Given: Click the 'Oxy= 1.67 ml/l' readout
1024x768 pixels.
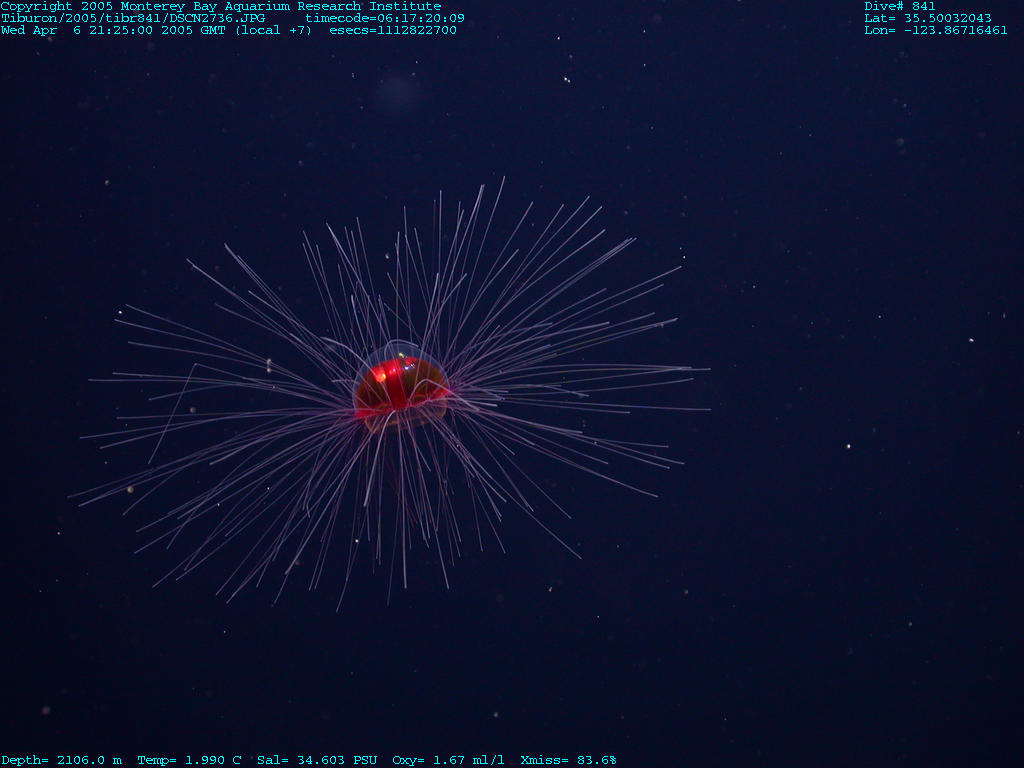Looking at the screenshot, I should point(448,760).
